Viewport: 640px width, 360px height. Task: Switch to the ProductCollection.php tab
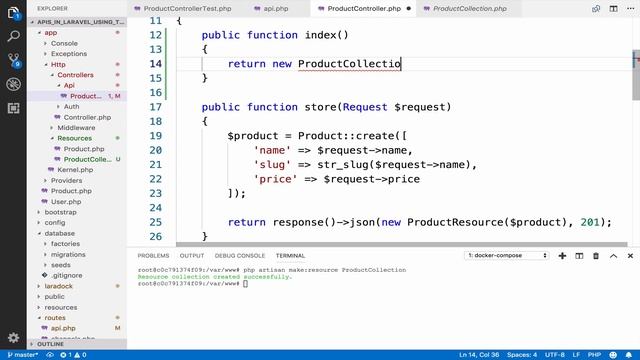pyautogui.click(x=469, y=9)
